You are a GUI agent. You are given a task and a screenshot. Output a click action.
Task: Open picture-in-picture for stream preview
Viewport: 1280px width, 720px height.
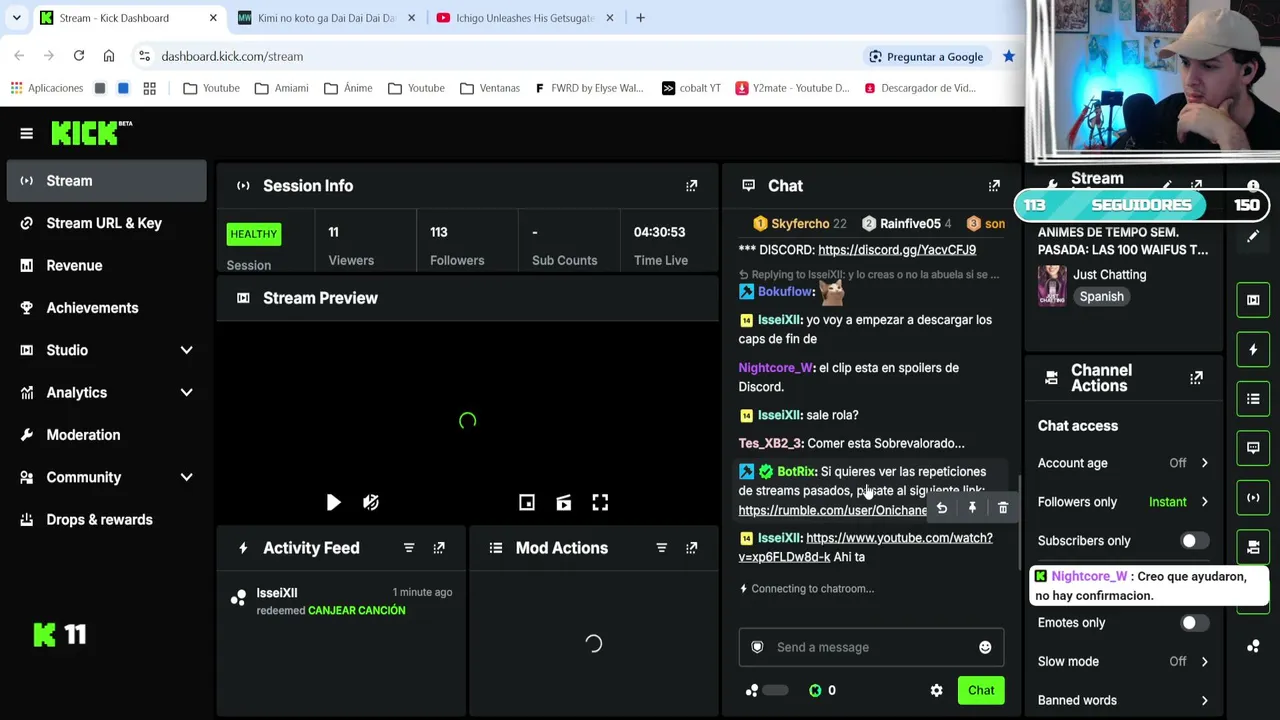(x=527, y=502)
